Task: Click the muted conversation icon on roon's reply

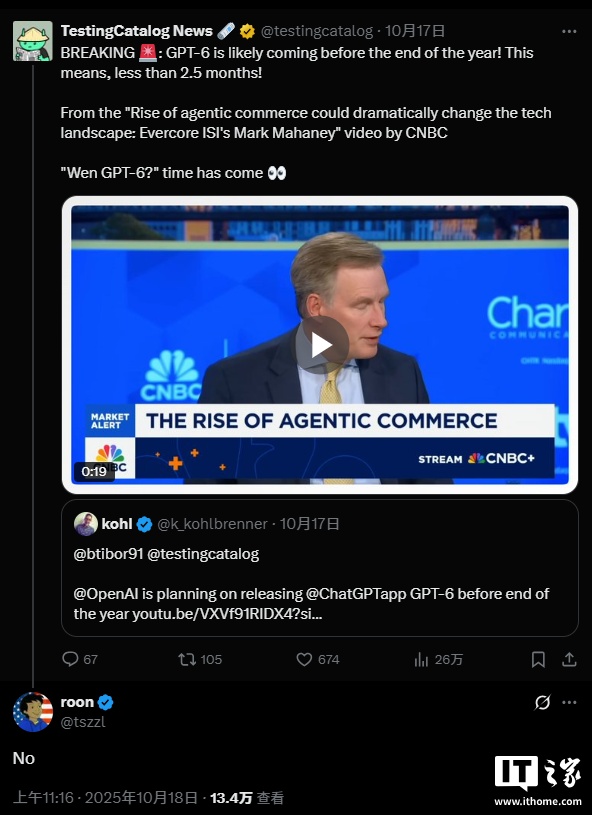Action: [x=542, y=702]
